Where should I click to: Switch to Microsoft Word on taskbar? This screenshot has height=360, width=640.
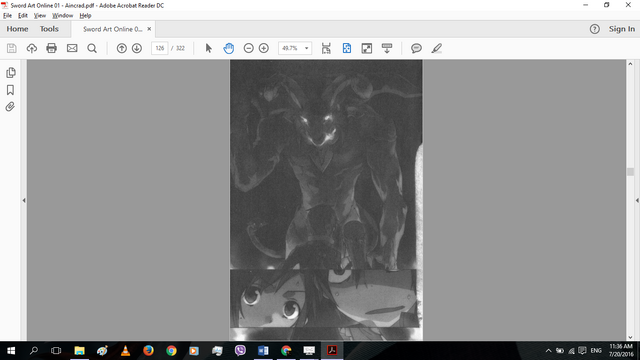(263, 351)
